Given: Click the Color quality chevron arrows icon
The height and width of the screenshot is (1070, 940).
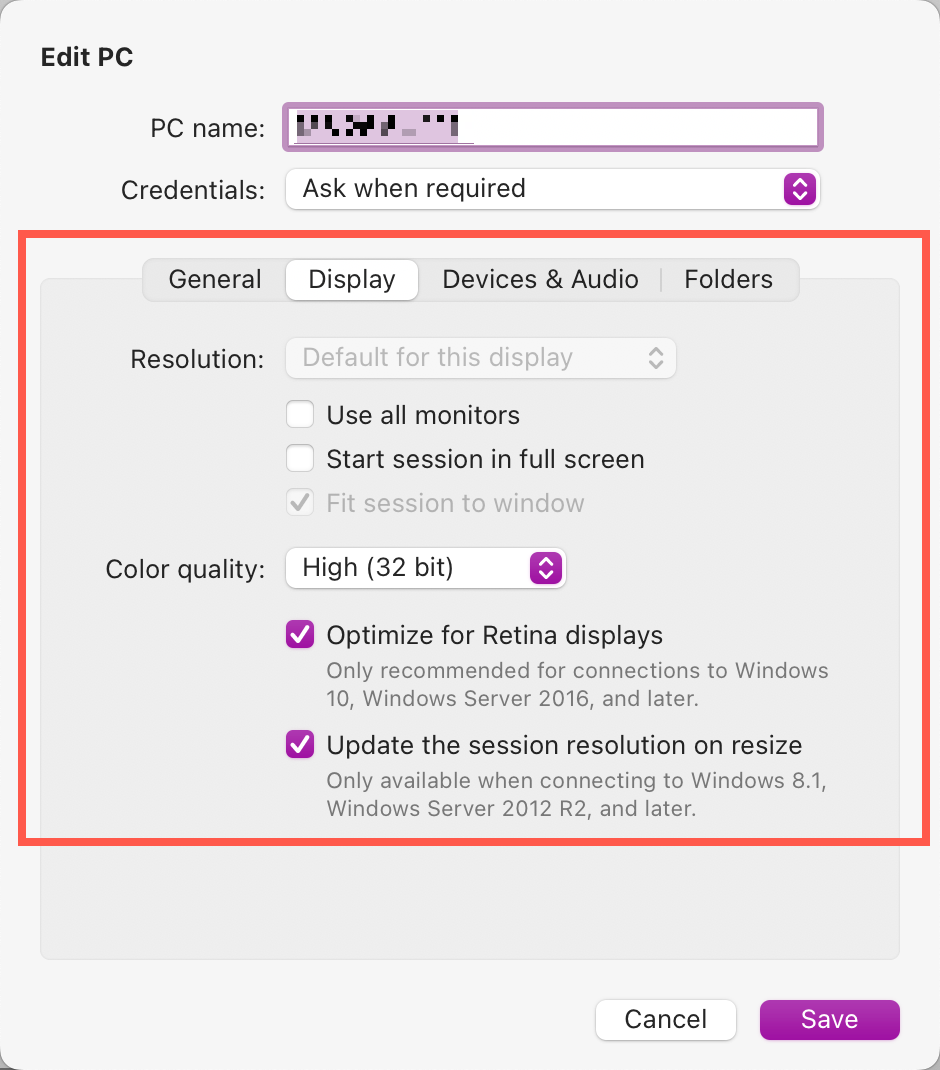Looking at the screenshot, I should click(x=545, y=568).
